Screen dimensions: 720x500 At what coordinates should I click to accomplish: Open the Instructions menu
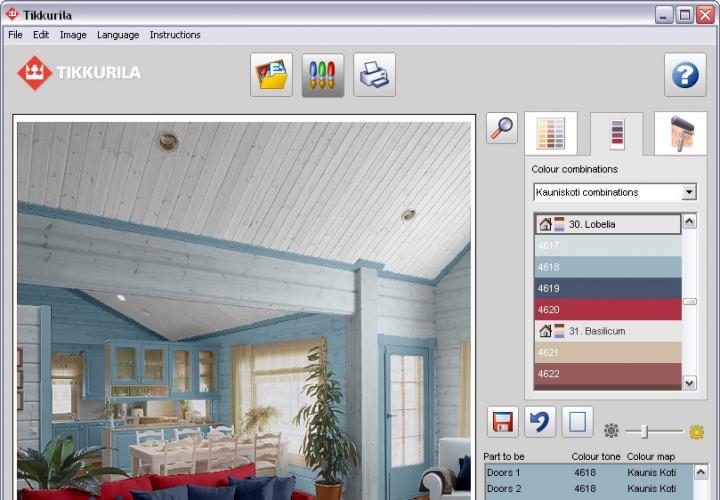tap(175, 35)
